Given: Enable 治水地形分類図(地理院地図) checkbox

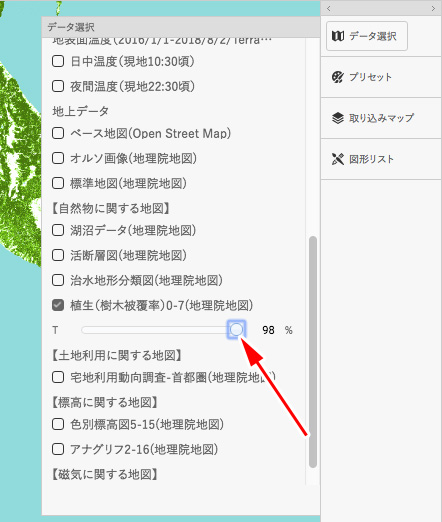Looking at the screenshot, I should [x=58, y=280].
